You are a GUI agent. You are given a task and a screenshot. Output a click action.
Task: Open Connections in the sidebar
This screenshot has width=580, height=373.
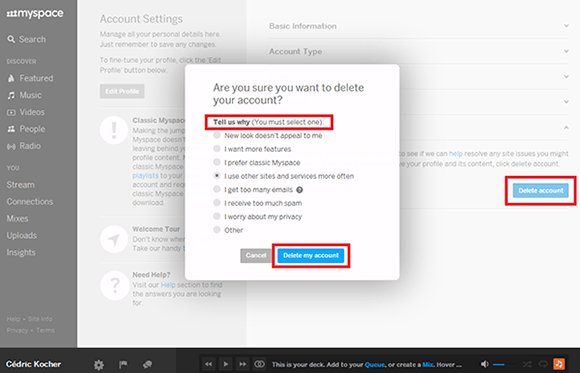point(30,202)
